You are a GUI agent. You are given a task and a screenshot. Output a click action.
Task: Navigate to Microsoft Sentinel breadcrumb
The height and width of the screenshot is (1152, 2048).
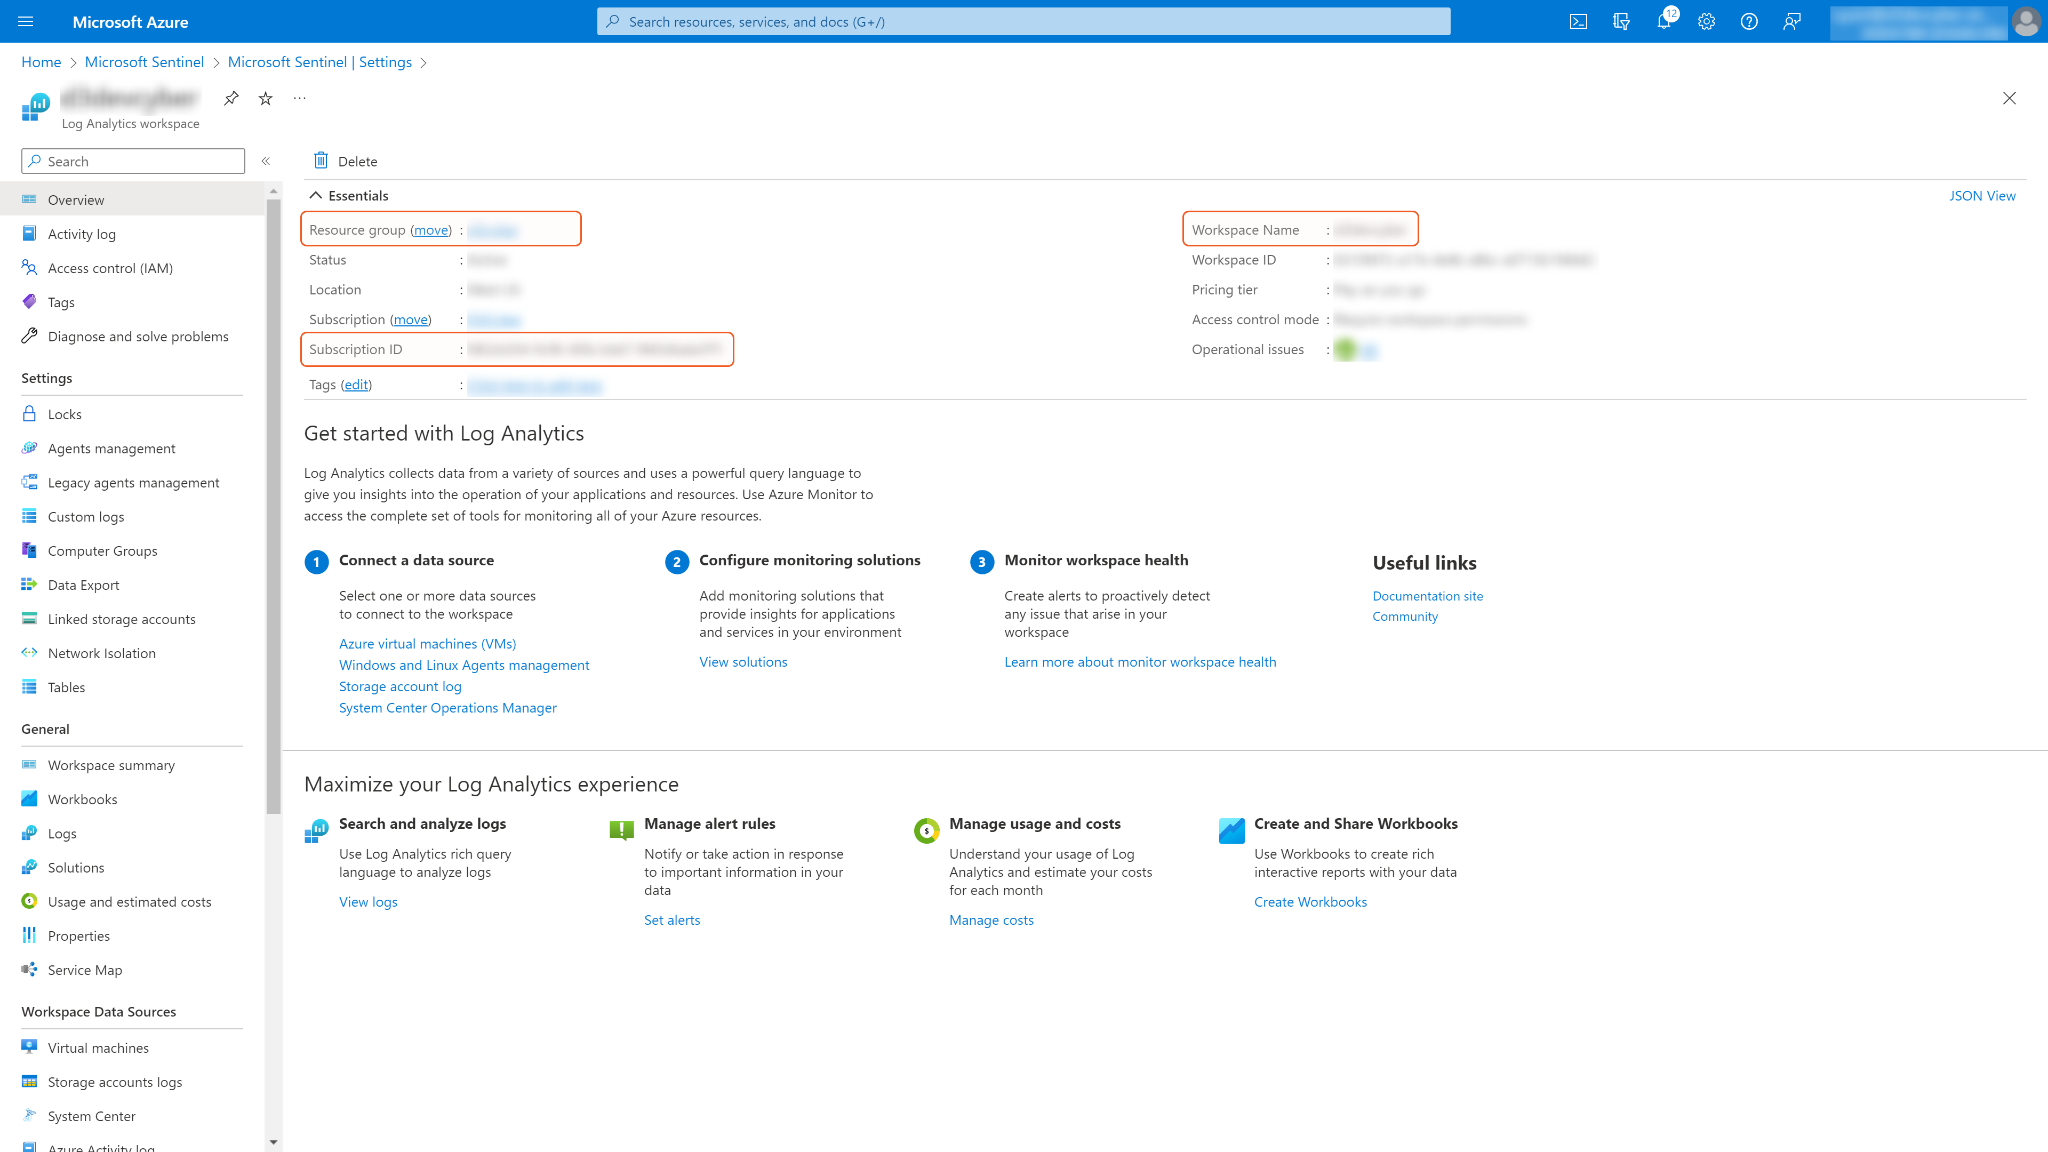tap(144, 62)
